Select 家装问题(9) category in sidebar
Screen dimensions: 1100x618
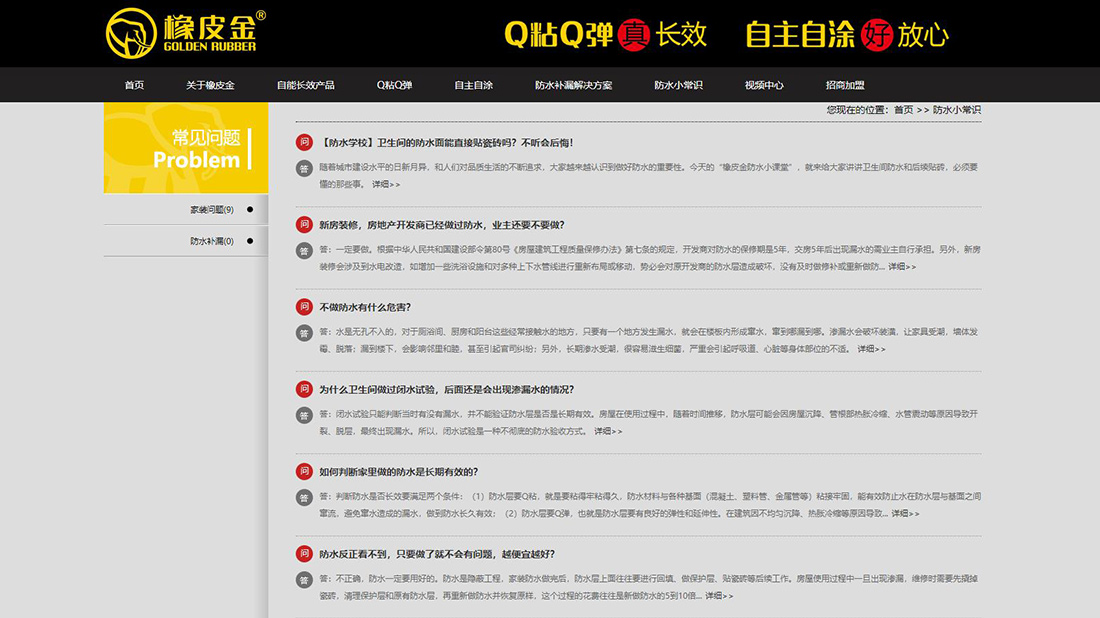[x=212, y=210]
